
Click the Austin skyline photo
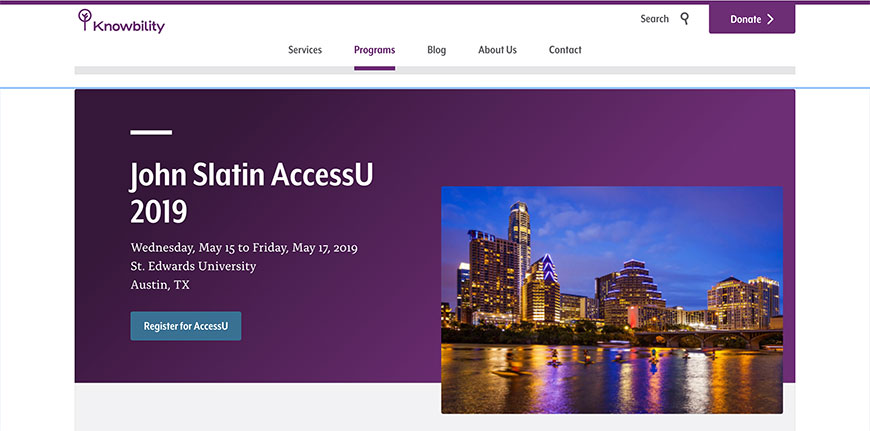[x=611, y=299]
